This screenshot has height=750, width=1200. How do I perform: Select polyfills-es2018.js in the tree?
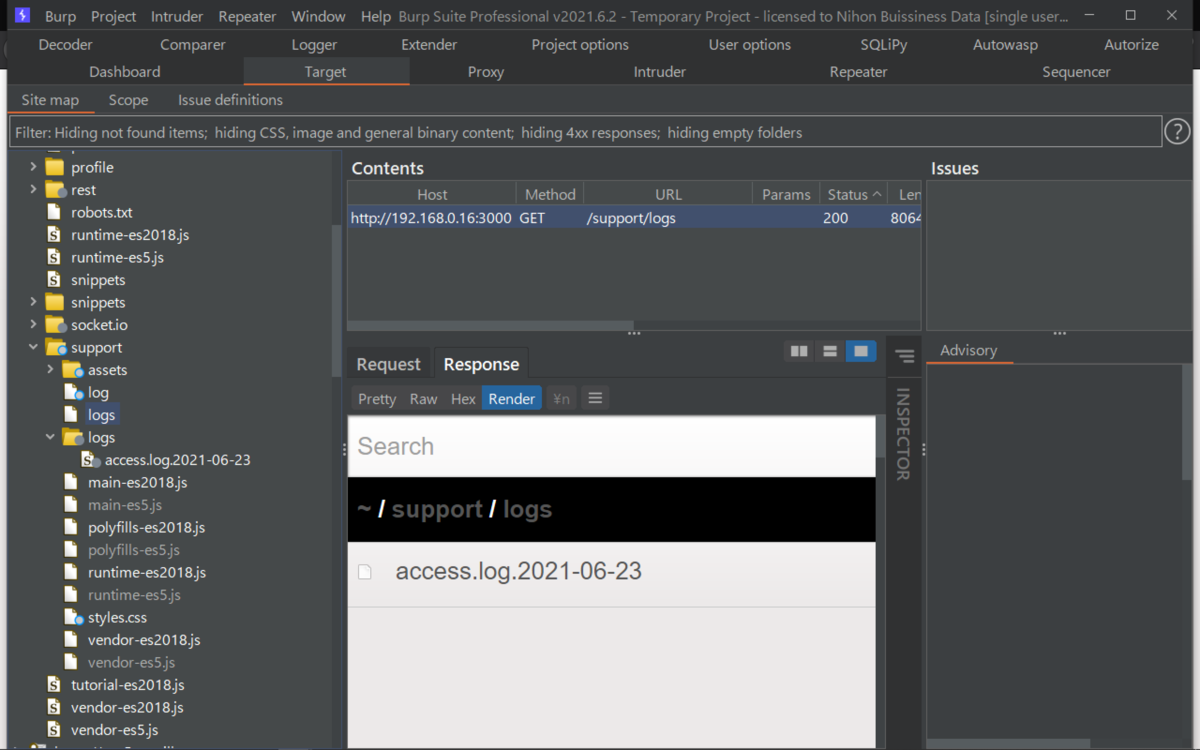[146, 527]
